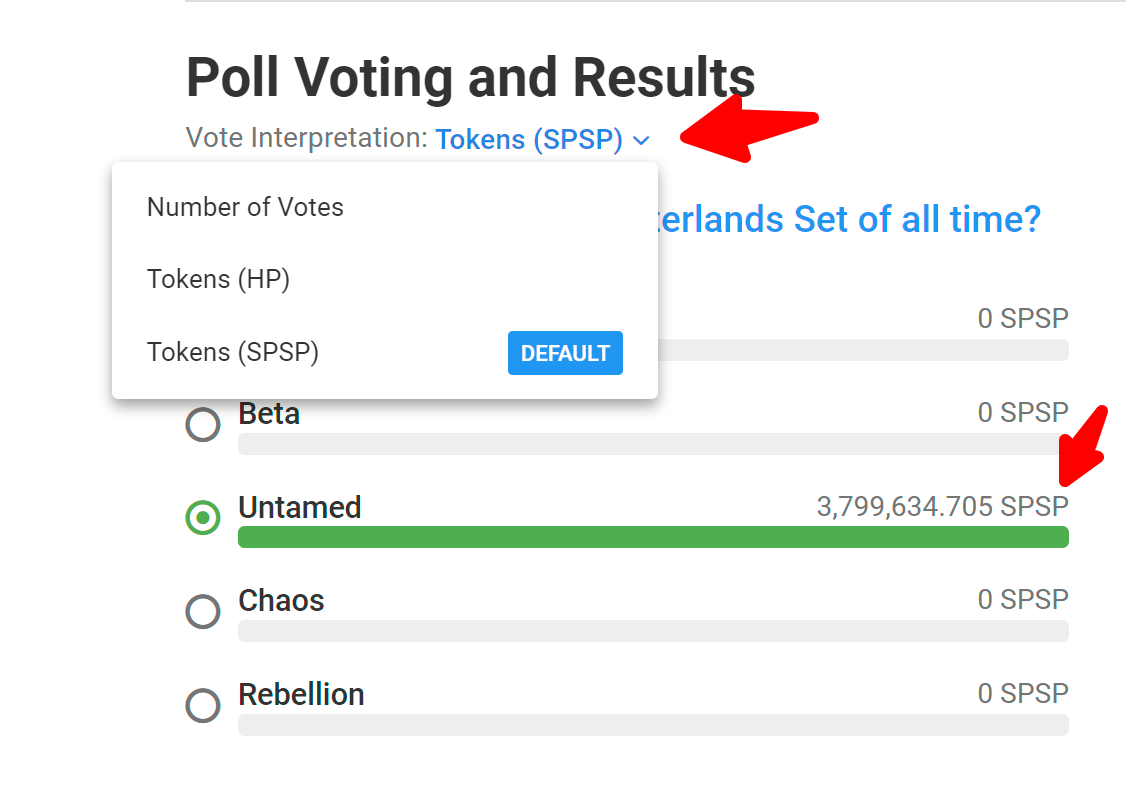Click the Untamed option label
This screenshot has height=807, width=1126.
(300, 508)
